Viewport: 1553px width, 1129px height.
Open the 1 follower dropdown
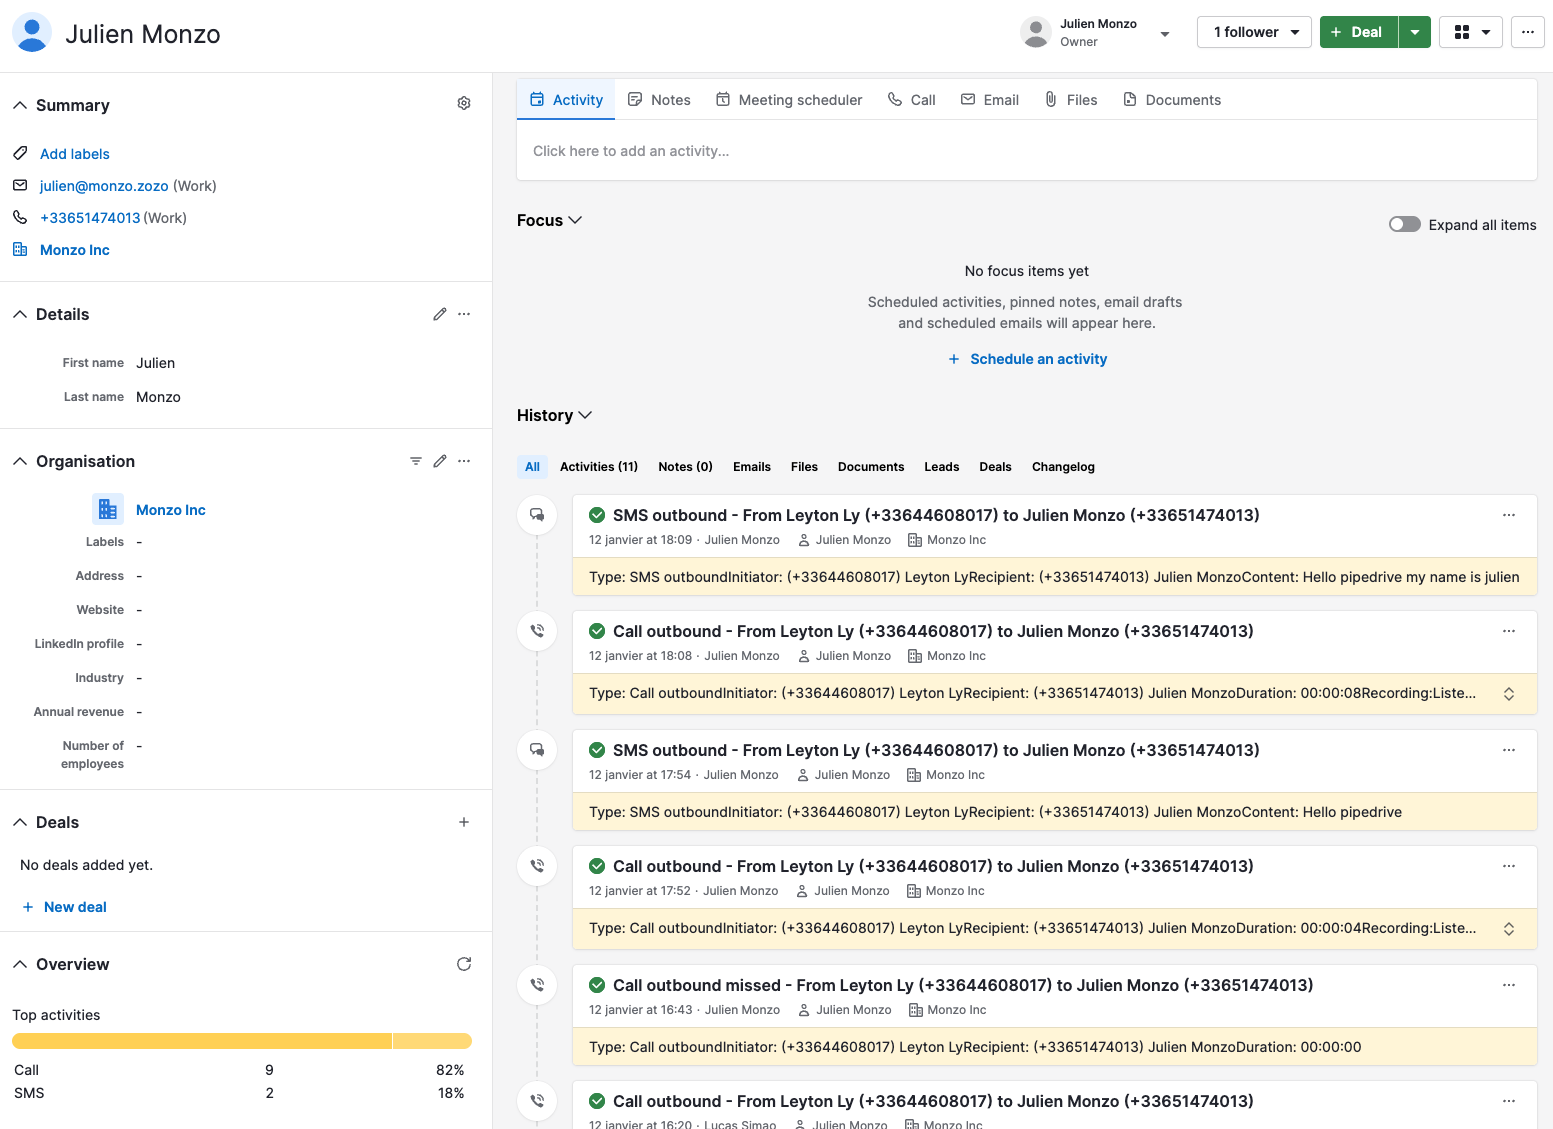1254,32
